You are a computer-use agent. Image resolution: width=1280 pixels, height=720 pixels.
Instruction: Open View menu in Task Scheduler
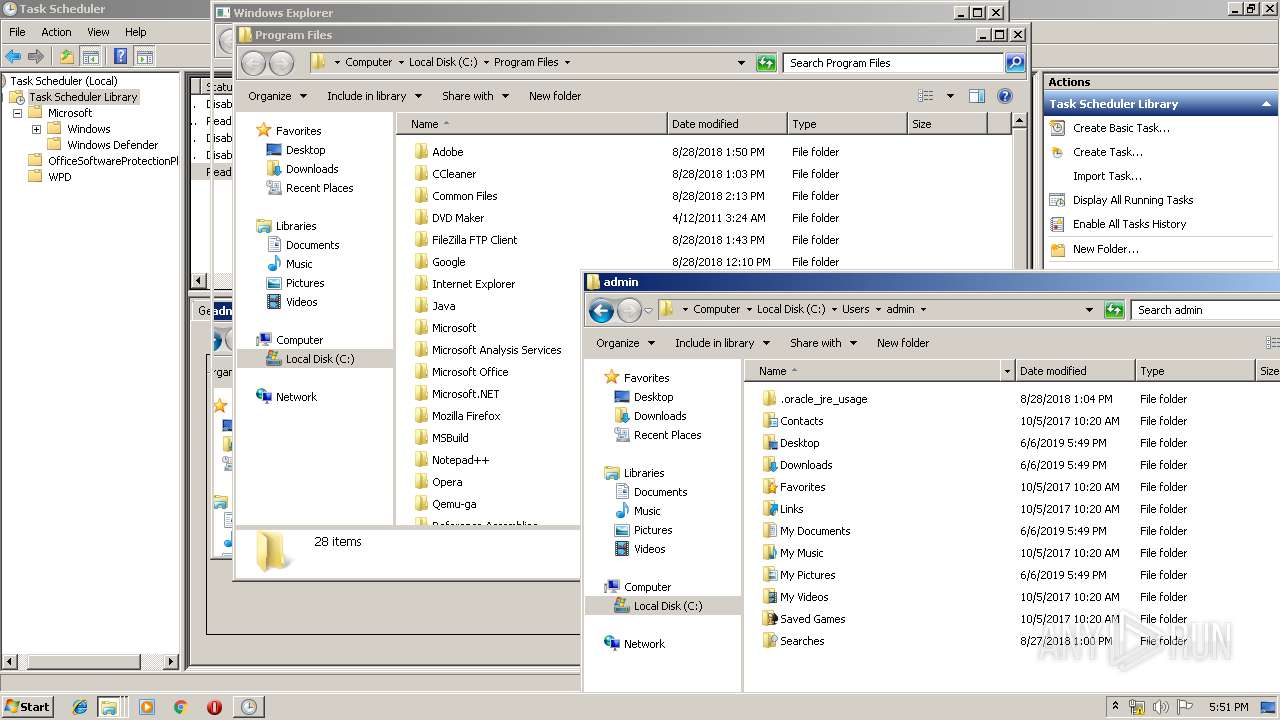click(98, 32)
